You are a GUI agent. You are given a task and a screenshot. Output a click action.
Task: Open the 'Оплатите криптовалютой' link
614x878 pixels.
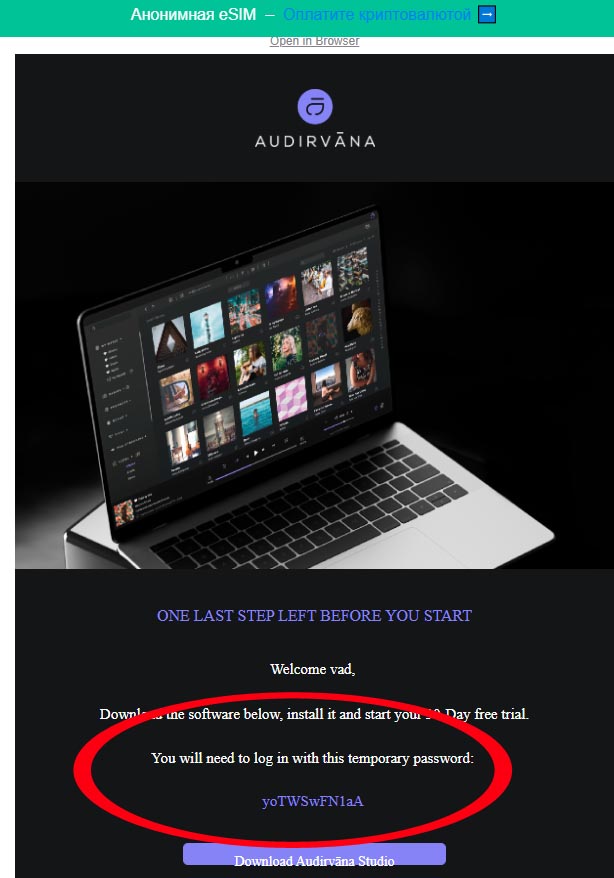tap(377, 15)
